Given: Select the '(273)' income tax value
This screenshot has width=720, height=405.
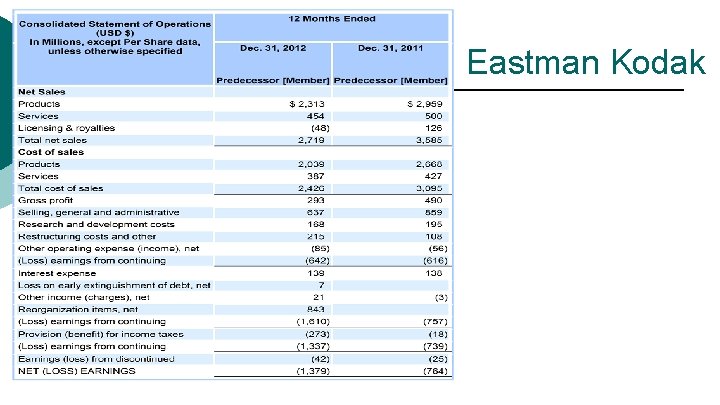Looking at the screenshot, I should click(x=317, y=334).
